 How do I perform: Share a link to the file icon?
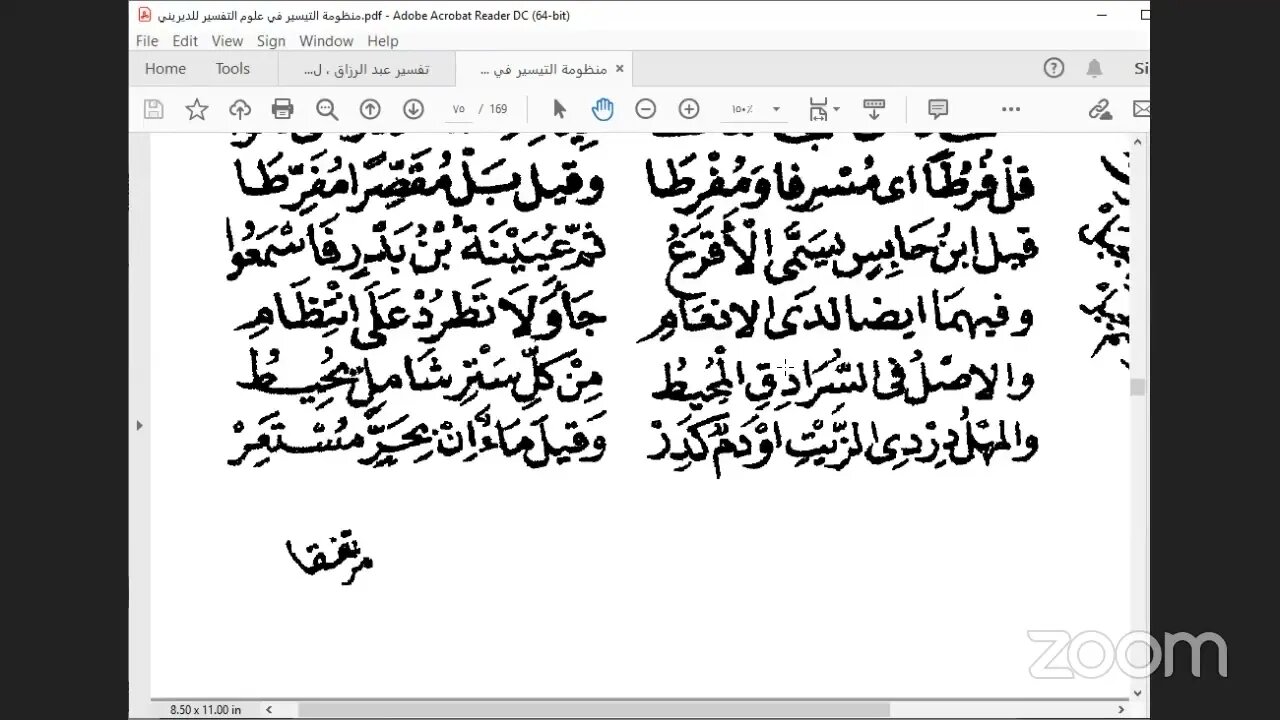point(1100,109)
